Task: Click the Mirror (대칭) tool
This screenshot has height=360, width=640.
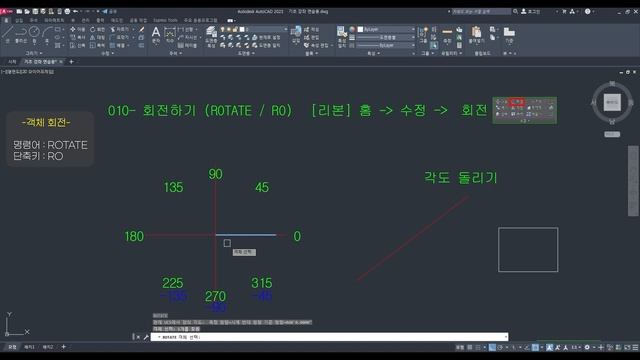Action: point(97,37)
